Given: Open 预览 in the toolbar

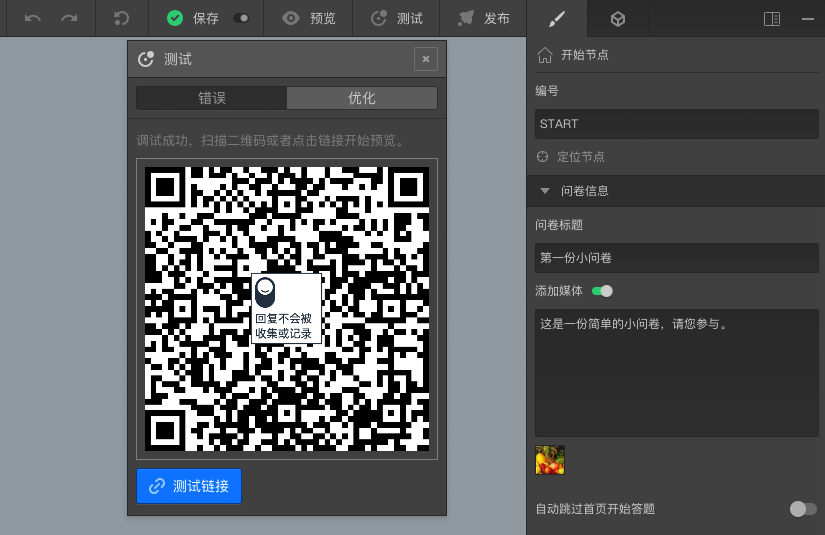Looking at the screenshot, I should (x=308, y=18).
